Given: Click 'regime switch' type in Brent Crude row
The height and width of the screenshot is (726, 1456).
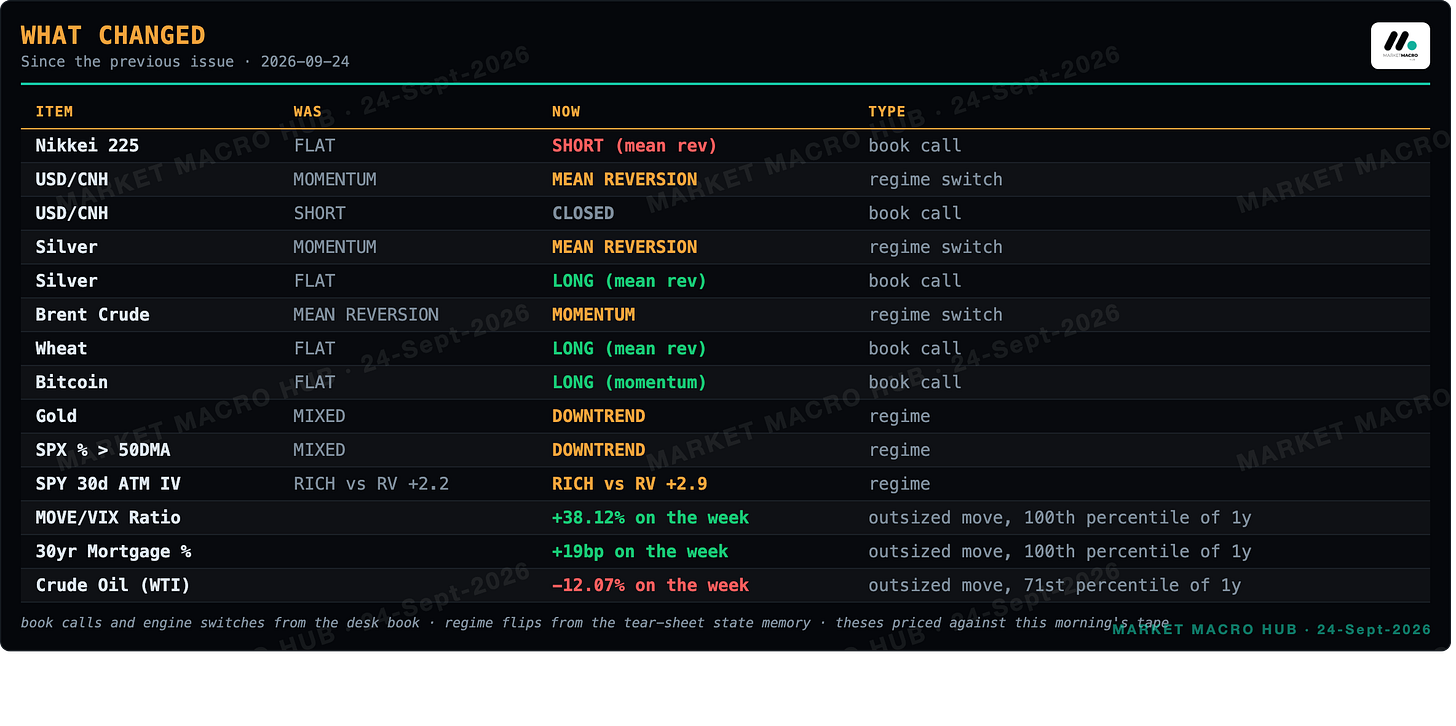Looking at the screenshot, I should 935,315.
